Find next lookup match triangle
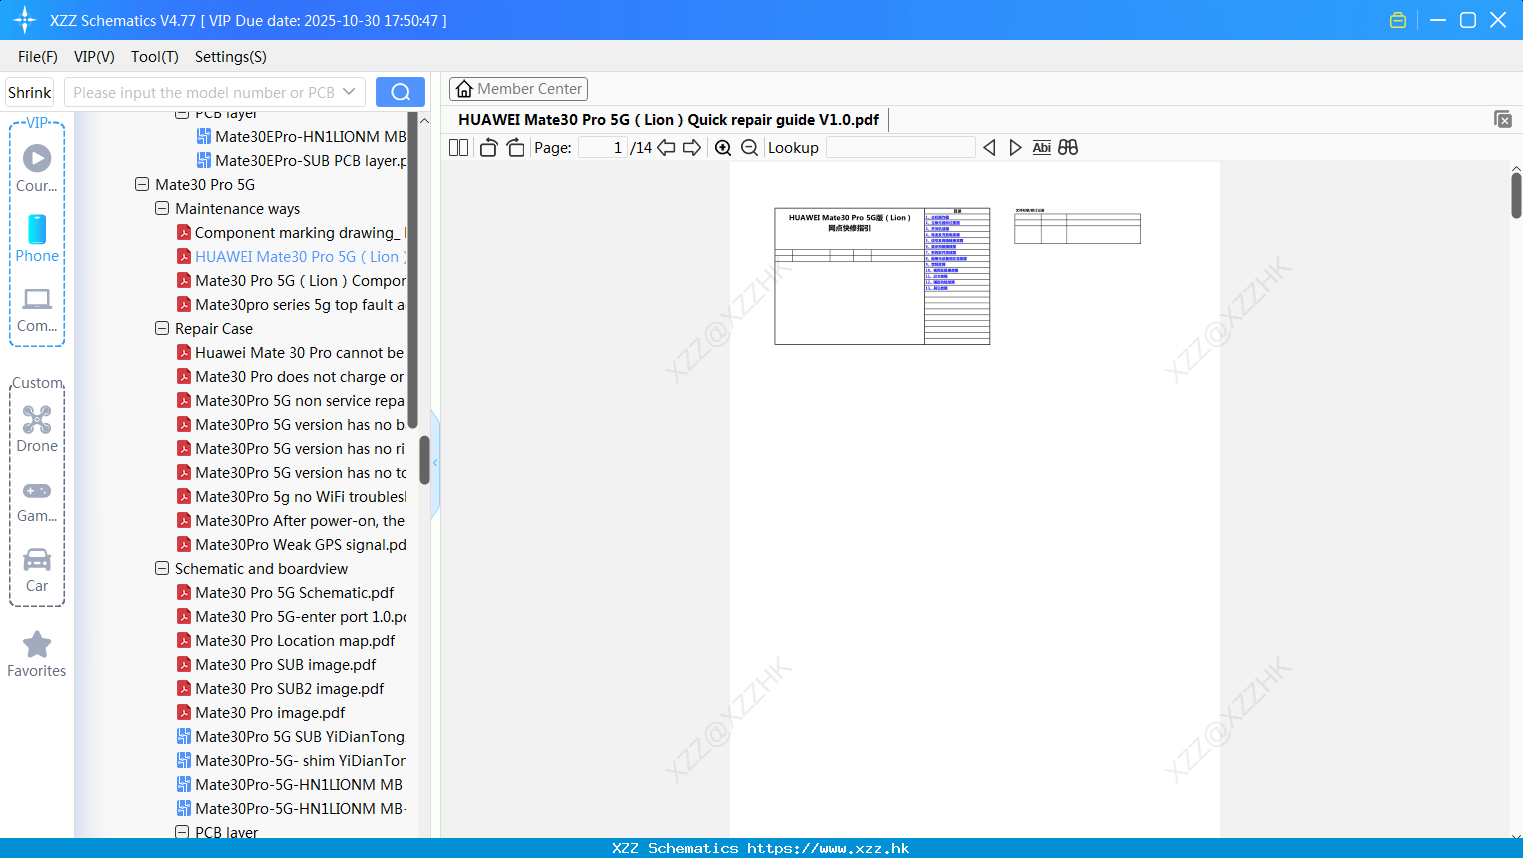 tap(1015, 148)
